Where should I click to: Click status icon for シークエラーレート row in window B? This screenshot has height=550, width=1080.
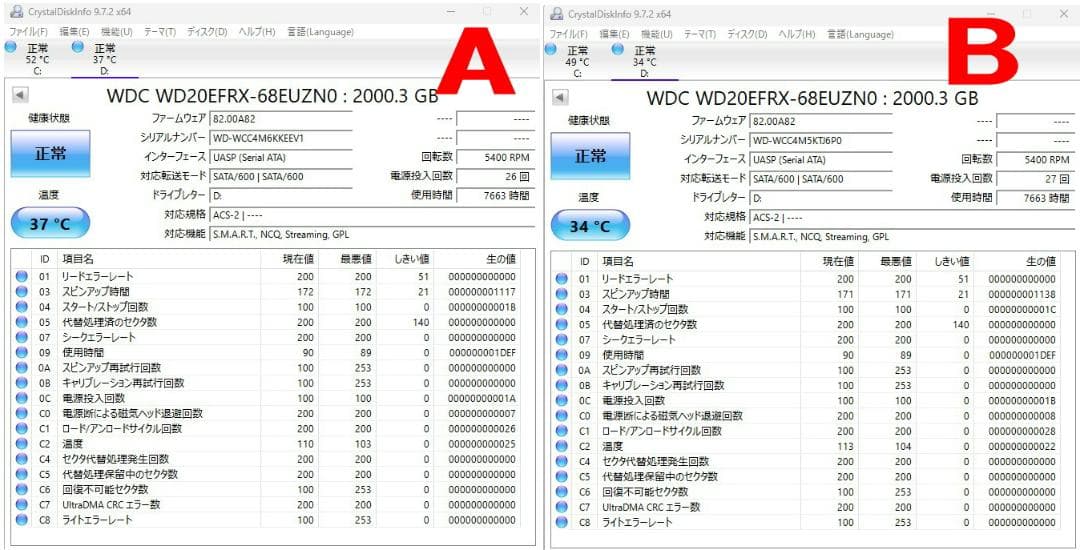tap(561, 339)
